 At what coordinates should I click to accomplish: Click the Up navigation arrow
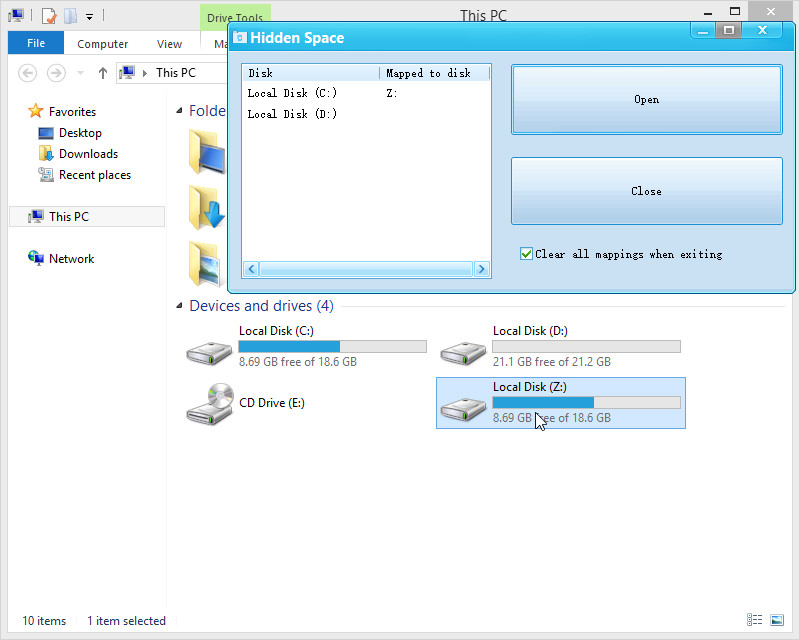click(x=103, y=72)
